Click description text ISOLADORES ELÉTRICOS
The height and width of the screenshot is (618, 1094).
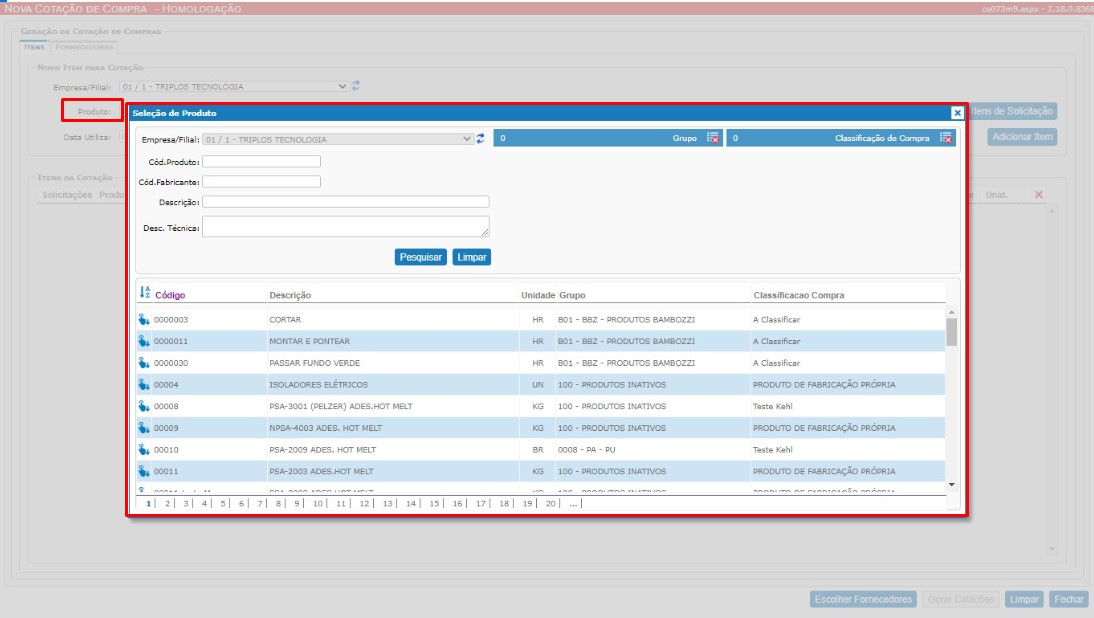pos(318,384)
